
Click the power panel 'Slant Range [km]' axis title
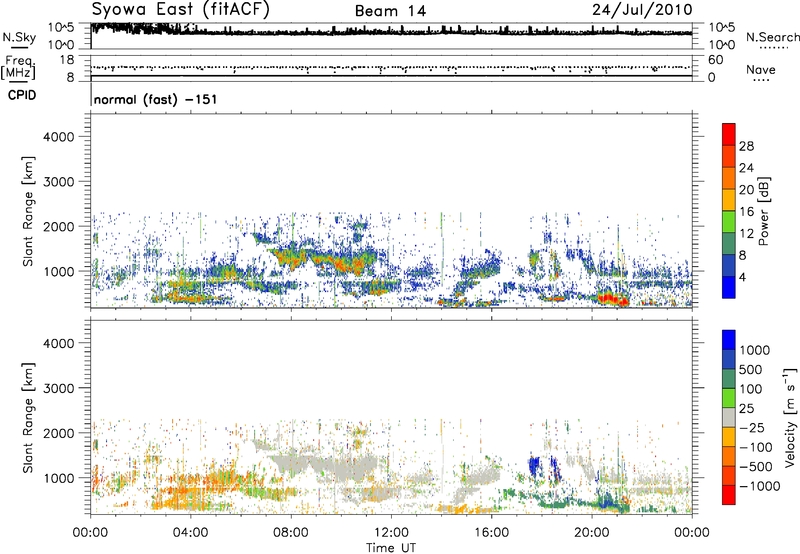(28, 211)
